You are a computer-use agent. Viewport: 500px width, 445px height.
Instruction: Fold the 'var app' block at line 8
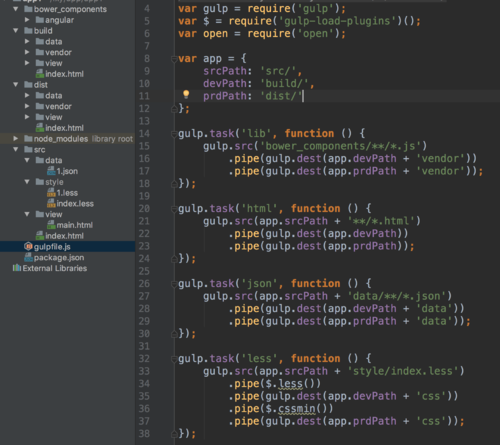tap(174, 59)
